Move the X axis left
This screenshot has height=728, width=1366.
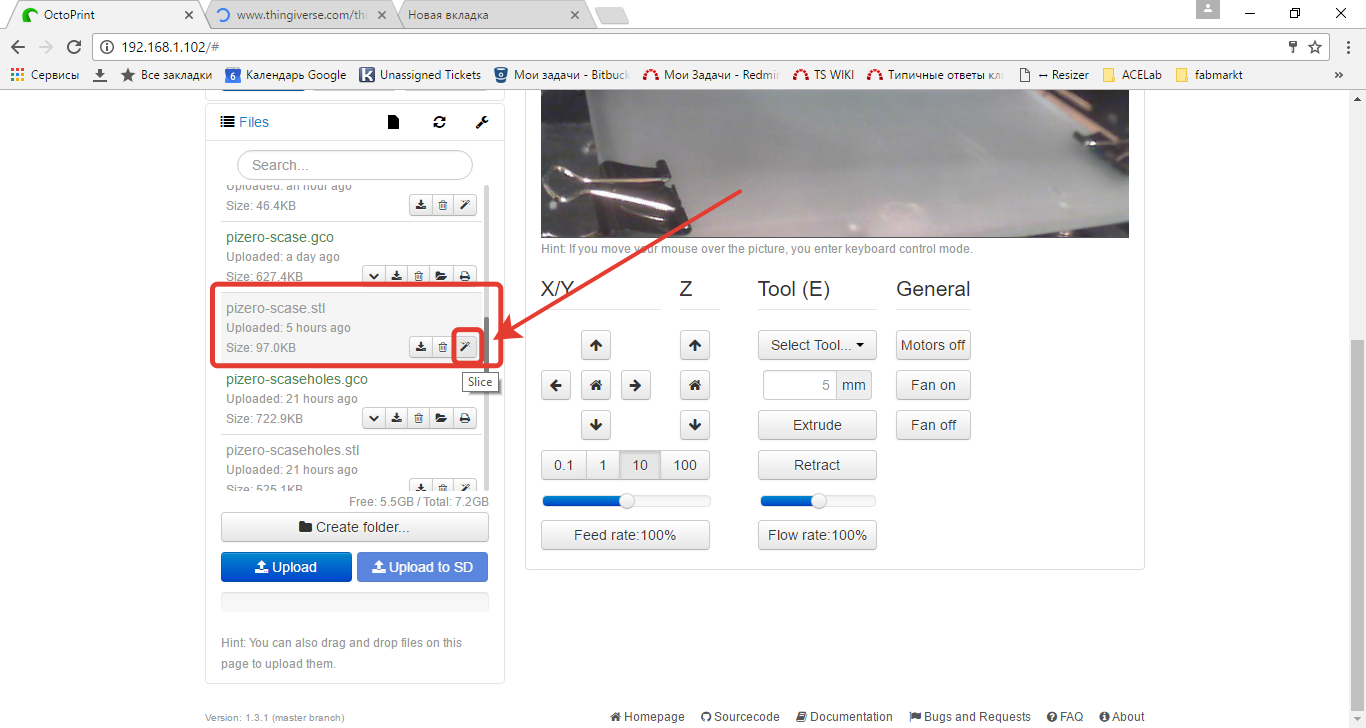click(x=556, y=385)
